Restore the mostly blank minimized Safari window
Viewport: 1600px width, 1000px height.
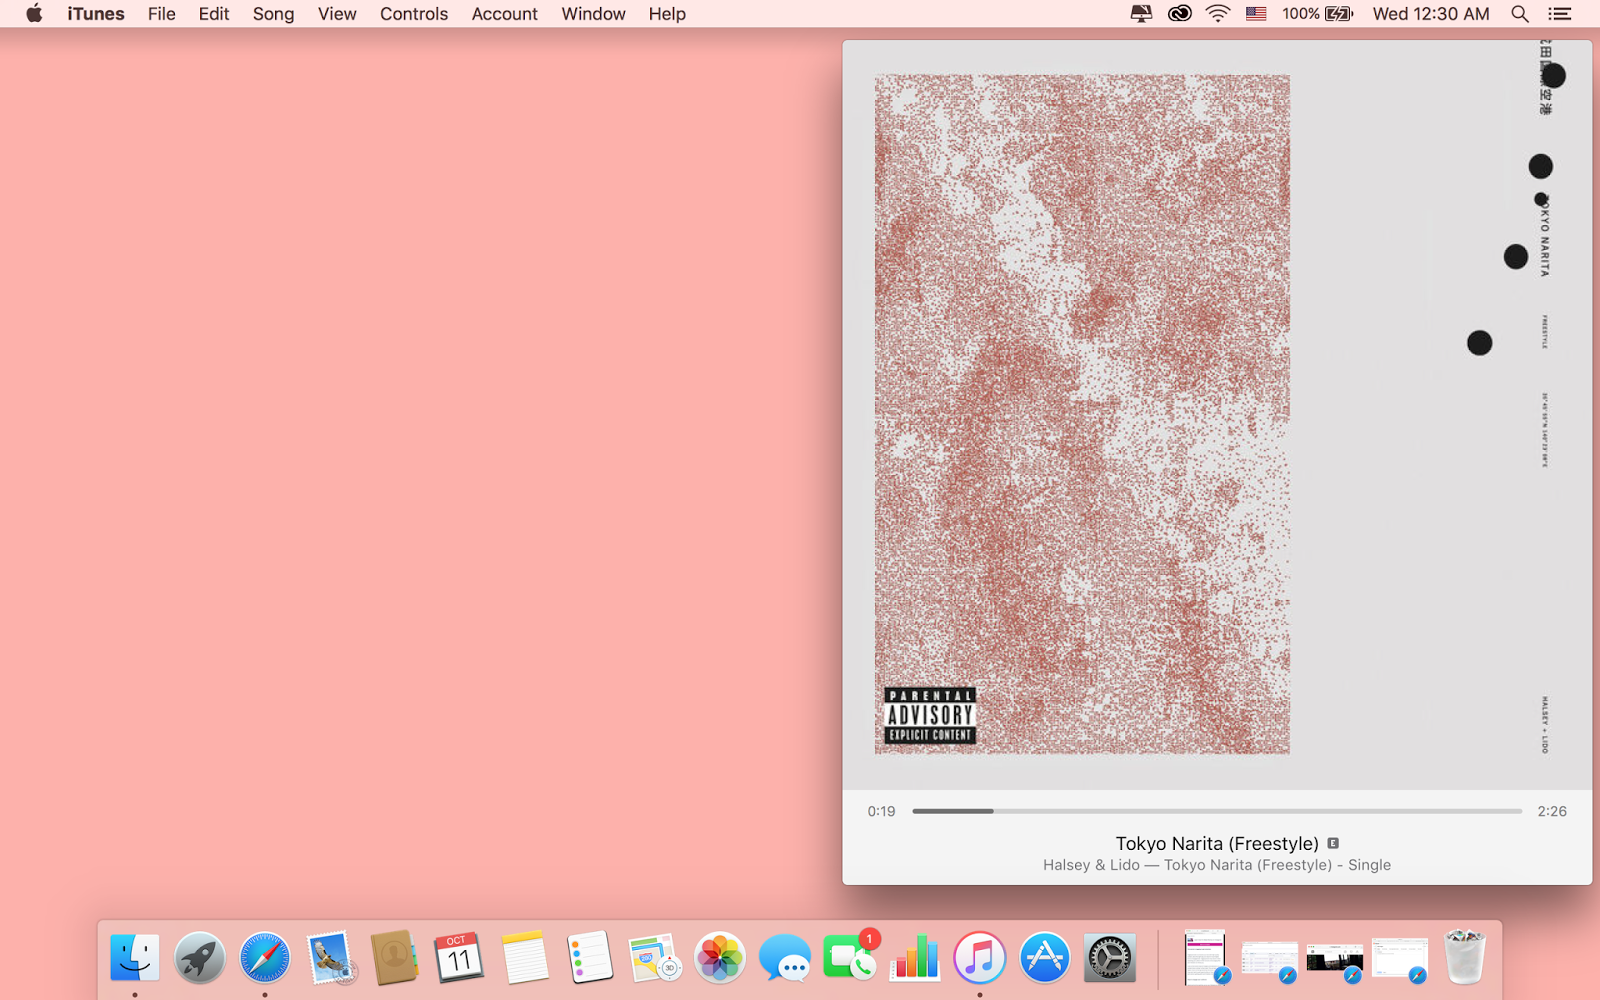click(1400, 958)
